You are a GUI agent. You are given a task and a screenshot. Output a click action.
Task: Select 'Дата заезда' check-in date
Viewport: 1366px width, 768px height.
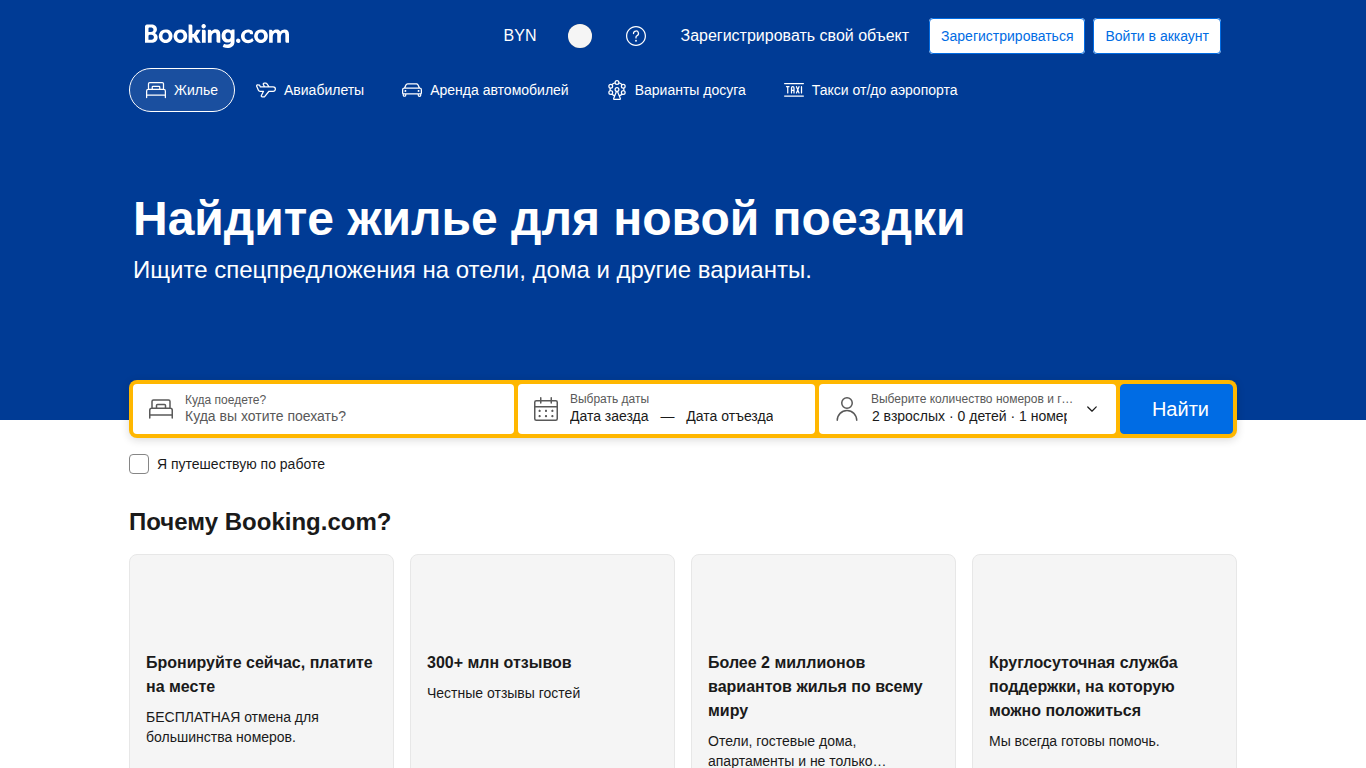coord(609,416)
